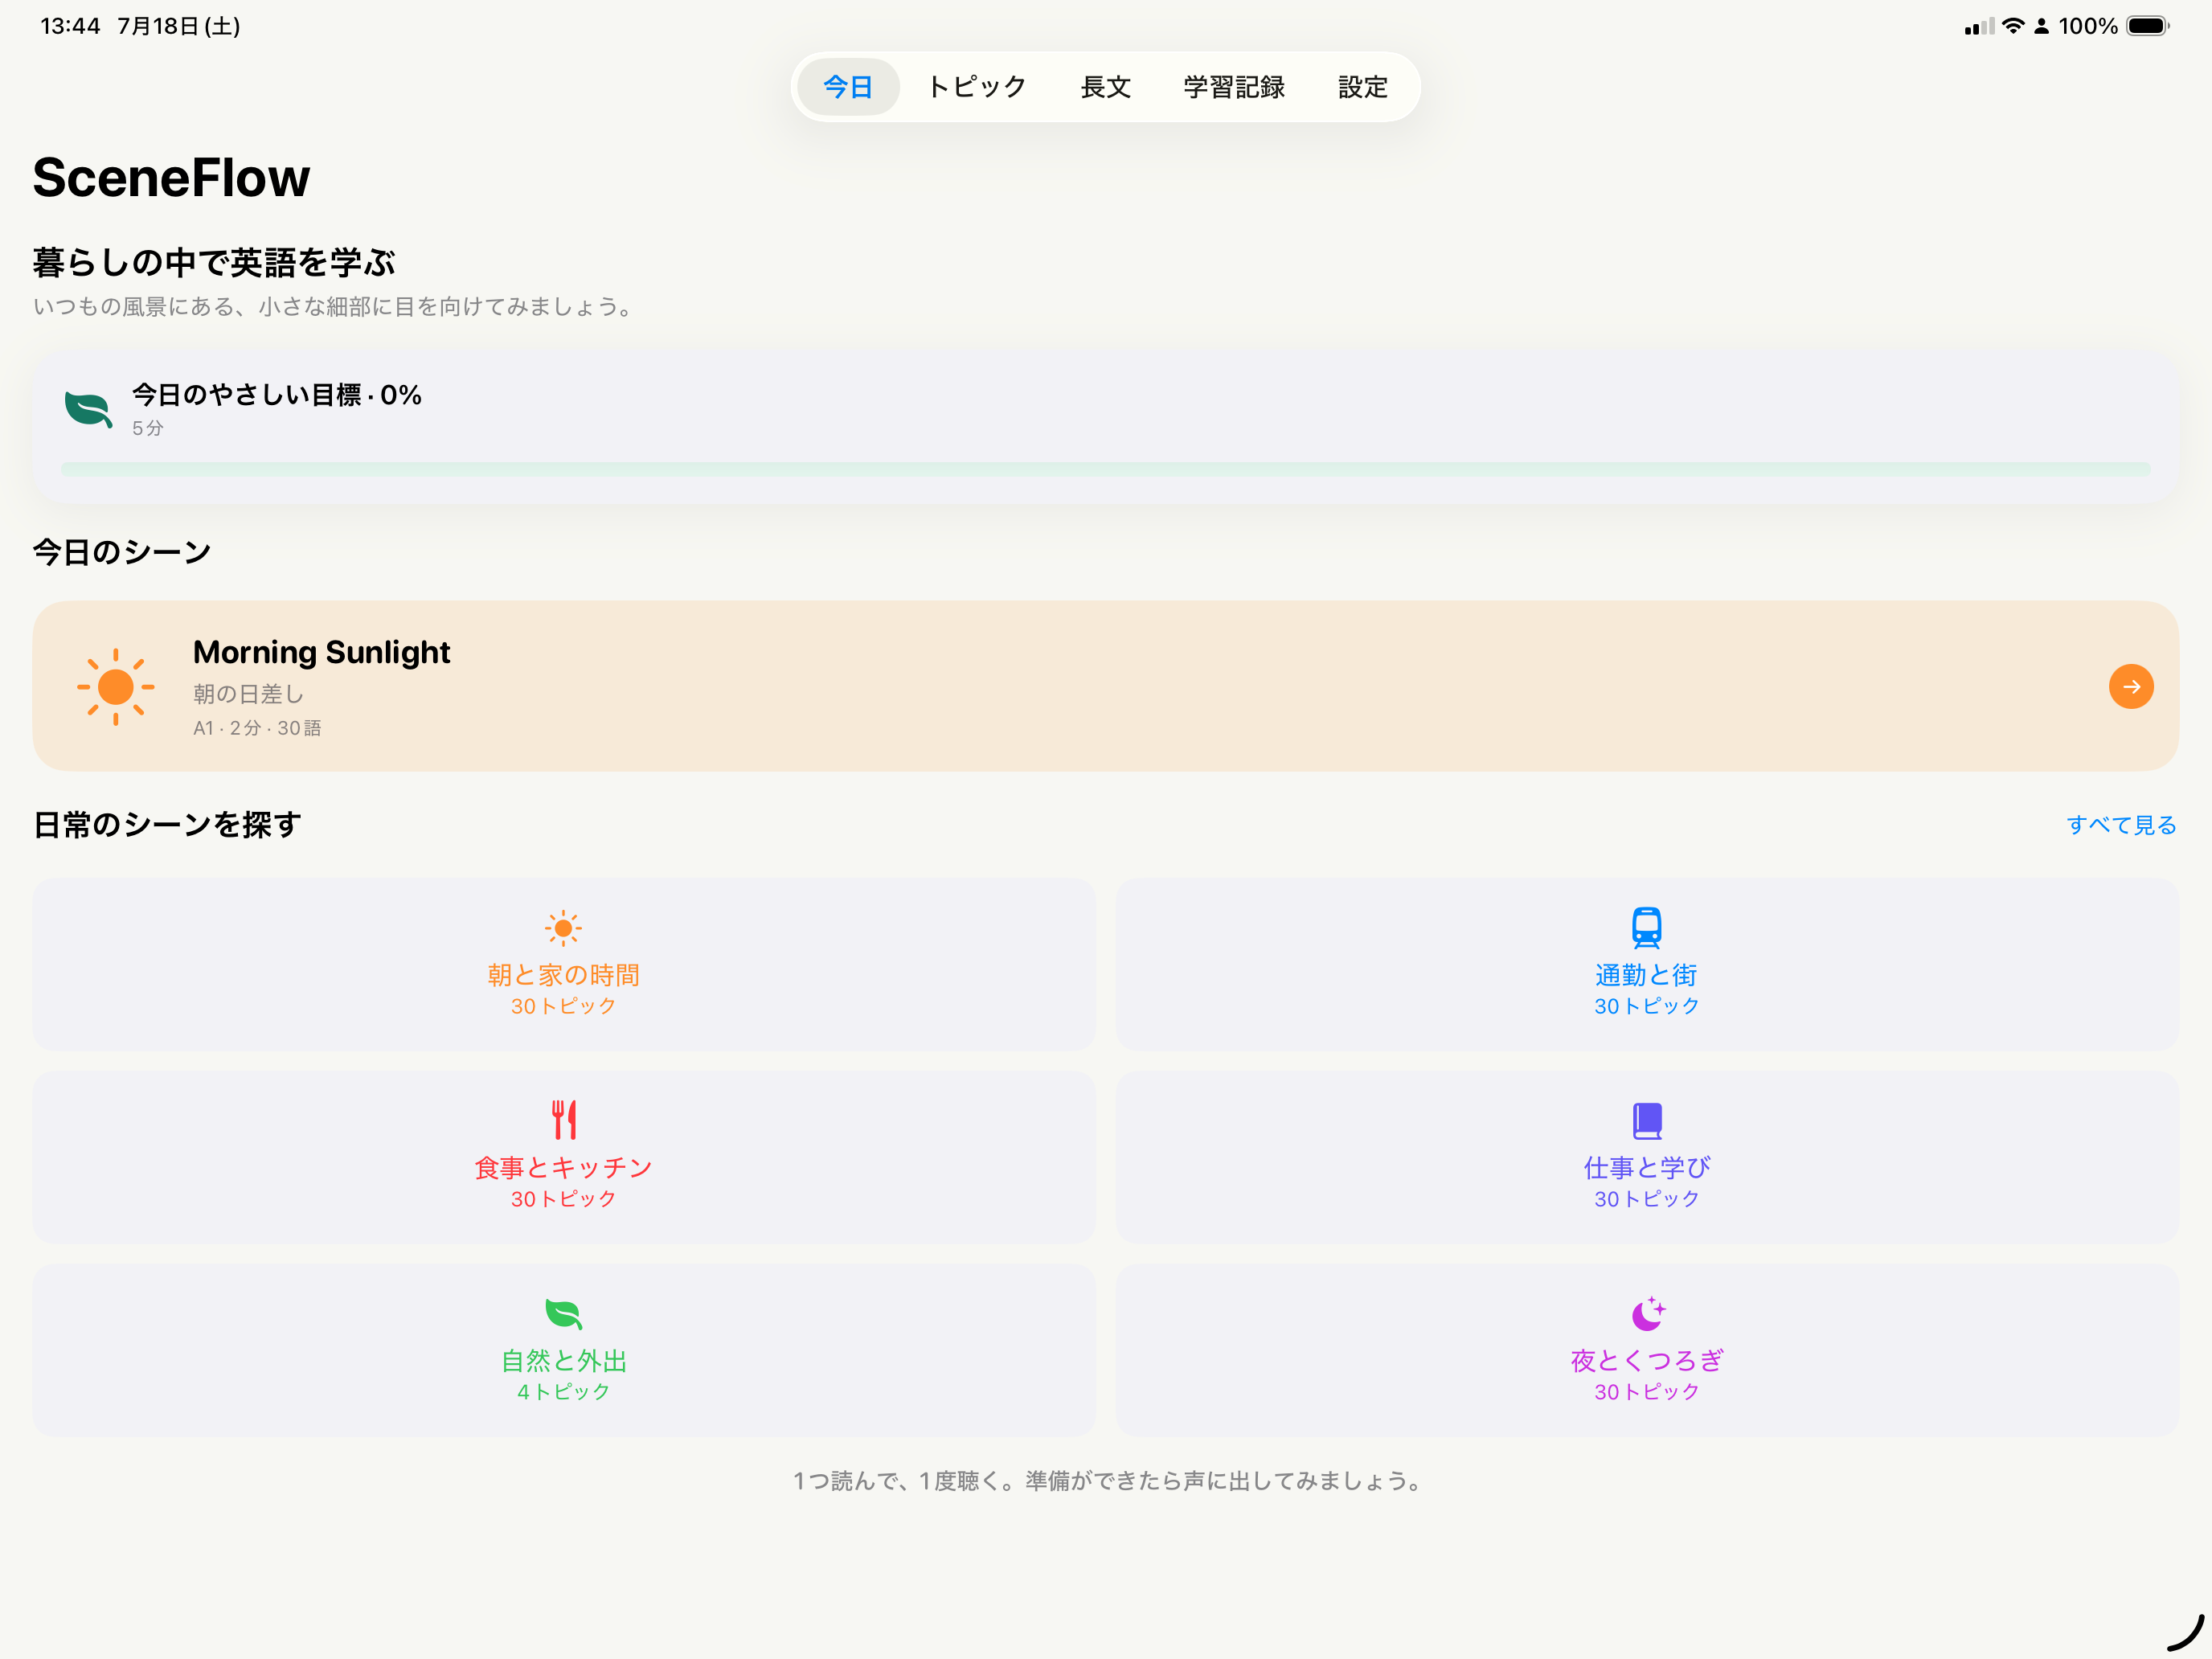Click the 30トピック count under 通勤と街
The height and width of the screenshot is (1659, 2212).
click(1646, 1006)
